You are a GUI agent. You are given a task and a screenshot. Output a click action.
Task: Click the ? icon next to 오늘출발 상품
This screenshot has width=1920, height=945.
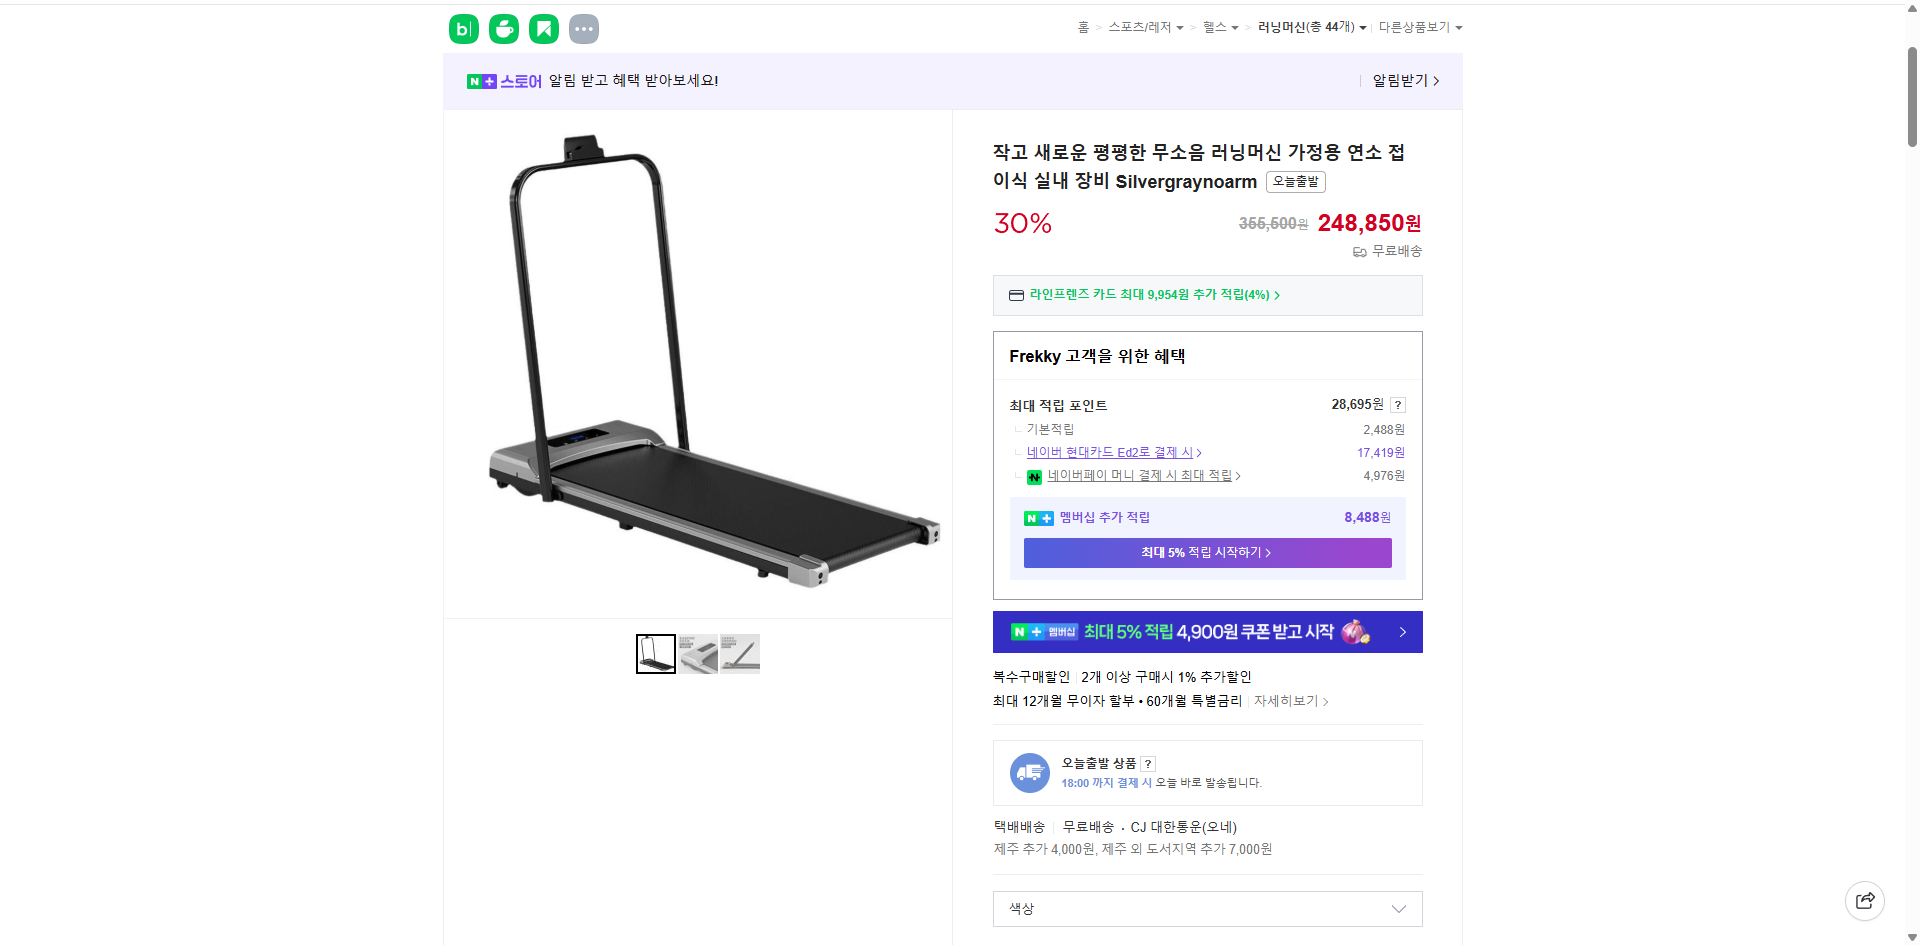click(1147, 763)
